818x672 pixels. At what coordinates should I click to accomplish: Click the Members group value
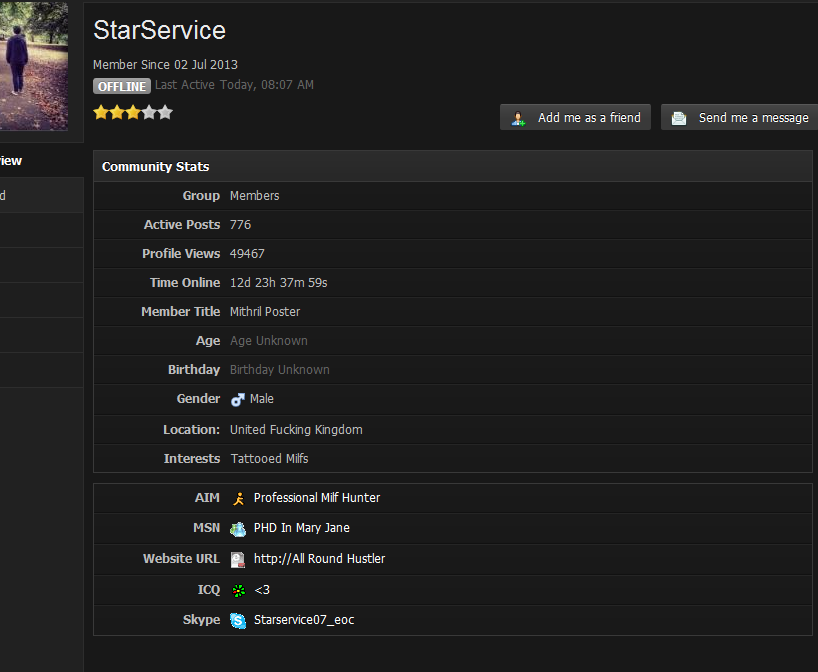pos(255,196)
